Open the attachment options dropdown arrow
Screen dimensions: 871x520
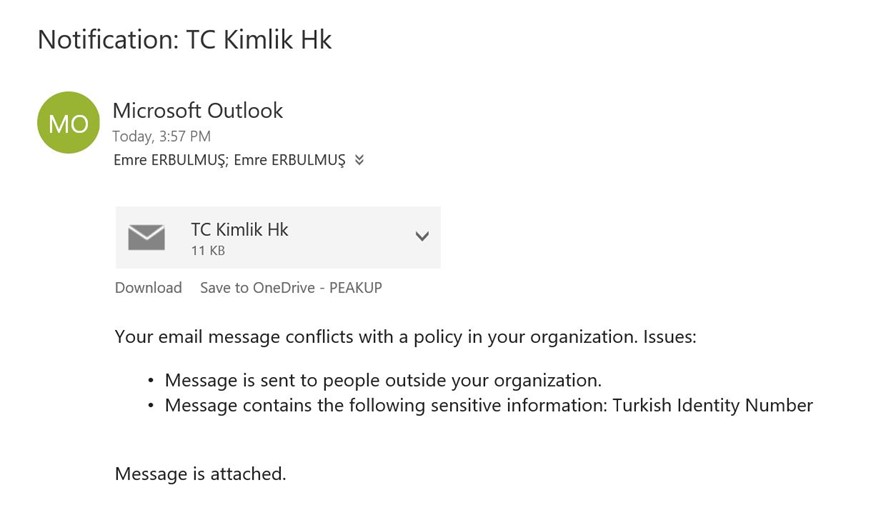[422, 237]
